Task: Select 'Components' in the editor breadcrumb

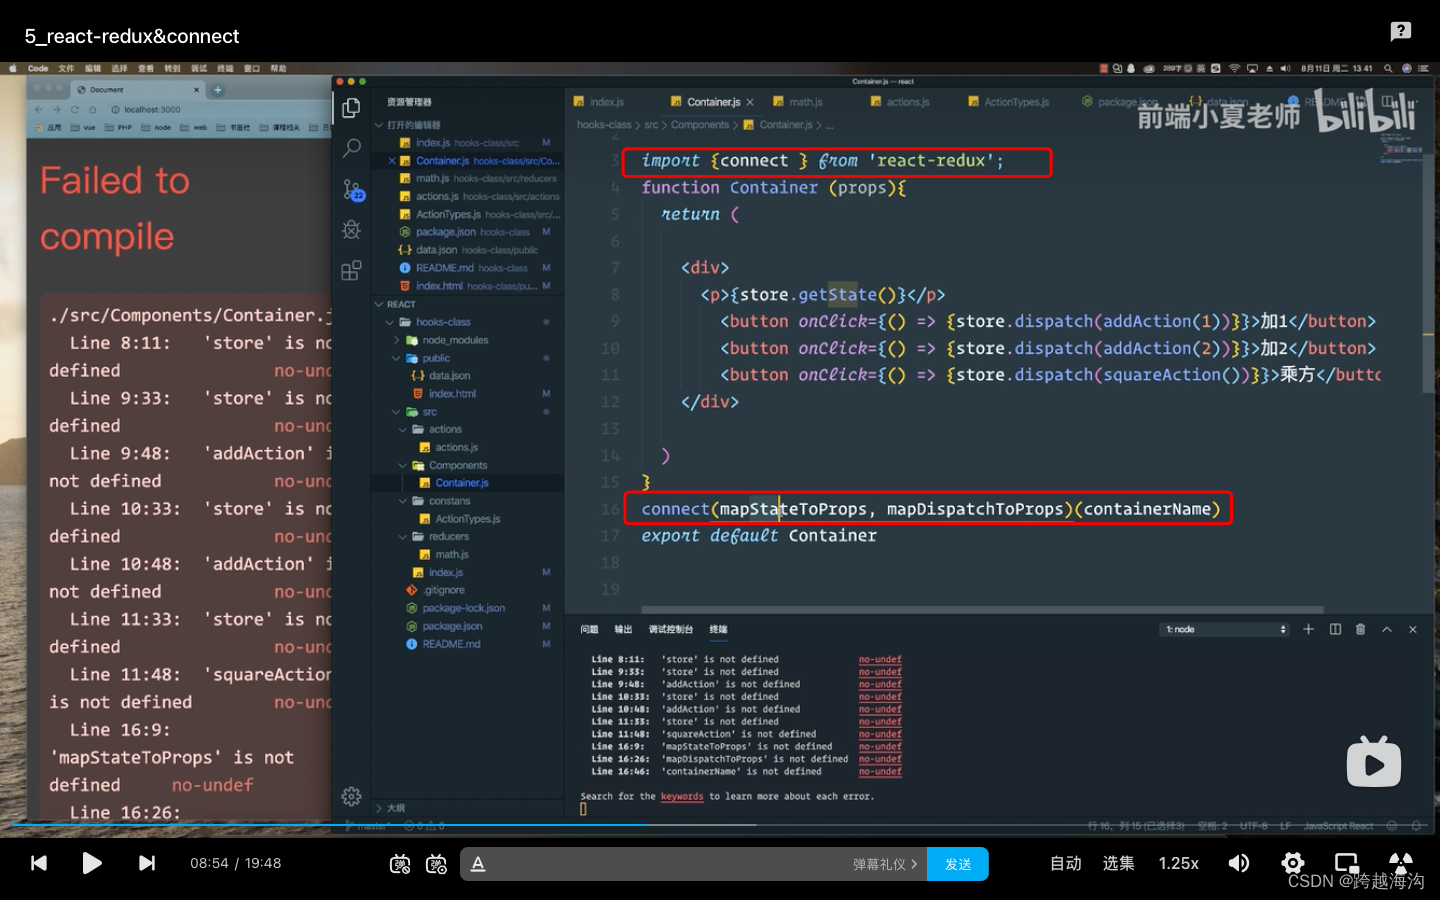Action: [x=699, y=125]
